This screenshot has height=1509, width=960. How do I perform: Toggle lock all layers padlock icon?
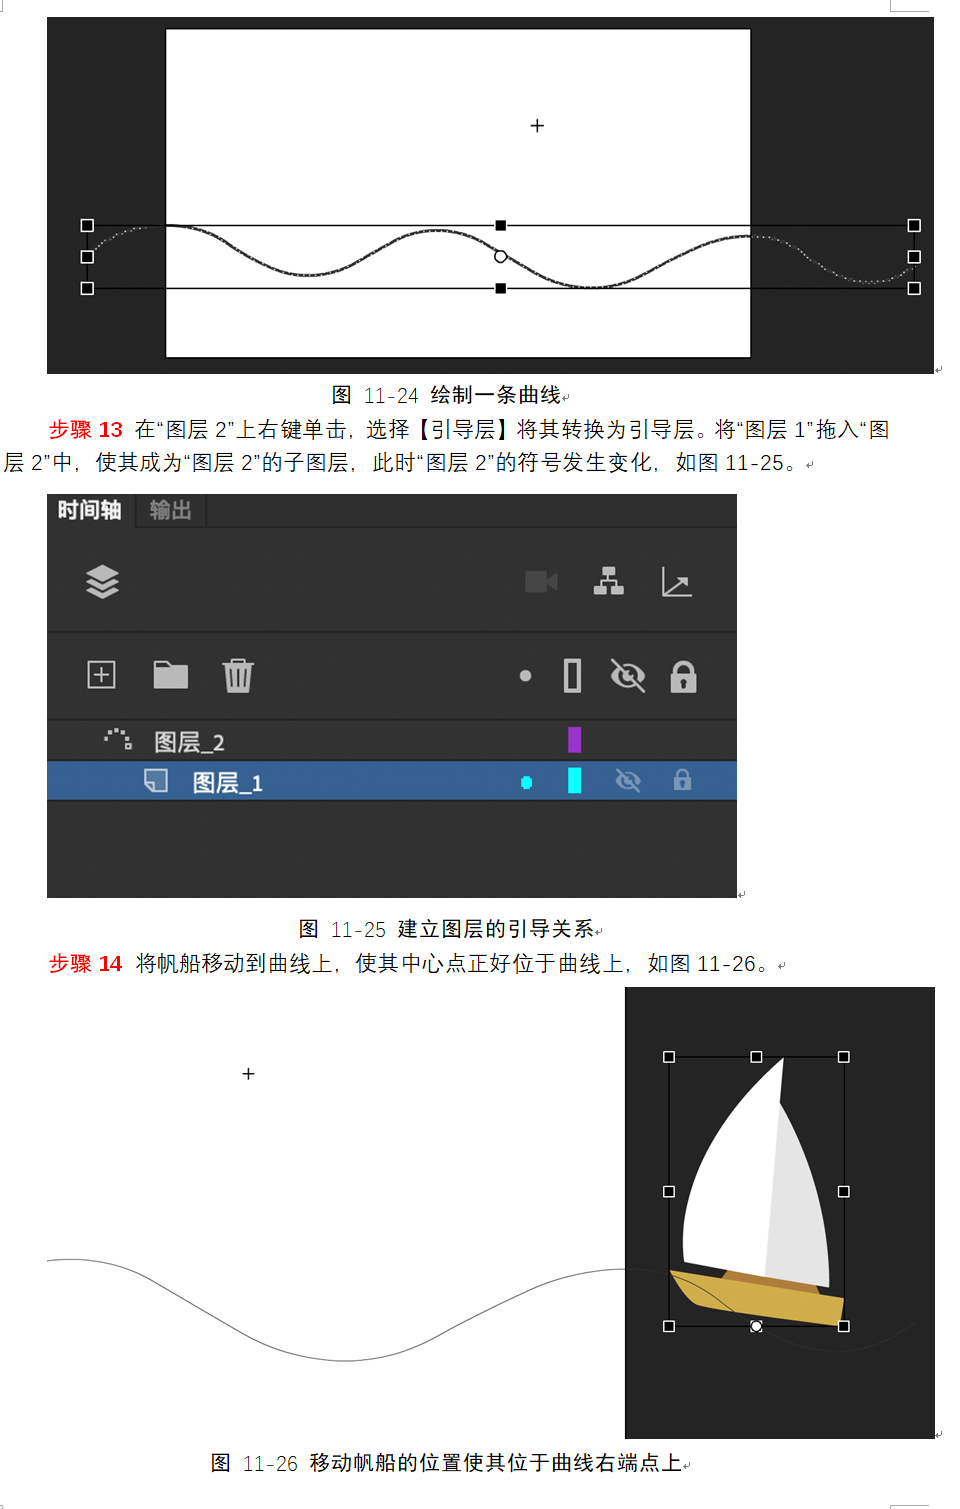683,677
